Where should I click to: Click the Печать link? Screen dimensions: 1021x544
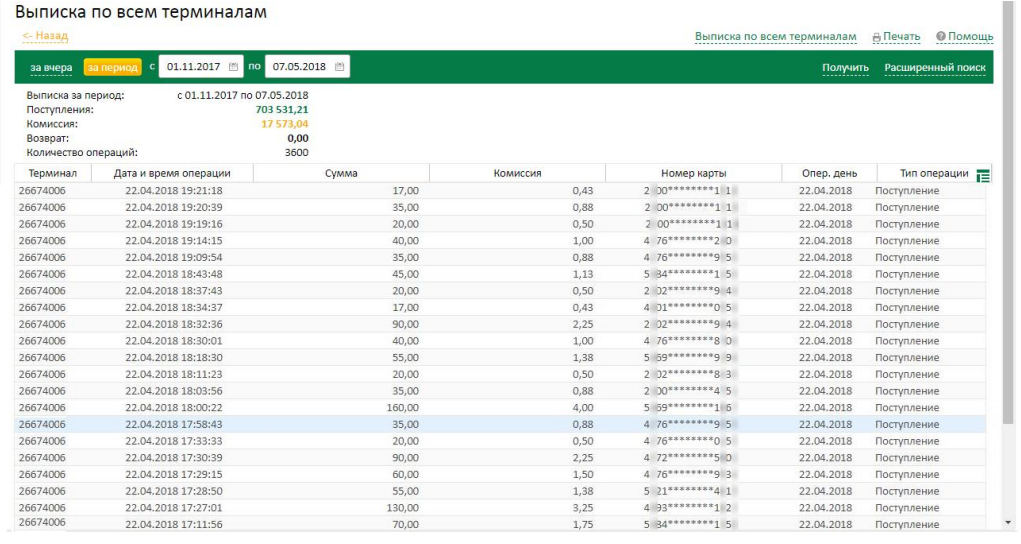tap(901, 36)
